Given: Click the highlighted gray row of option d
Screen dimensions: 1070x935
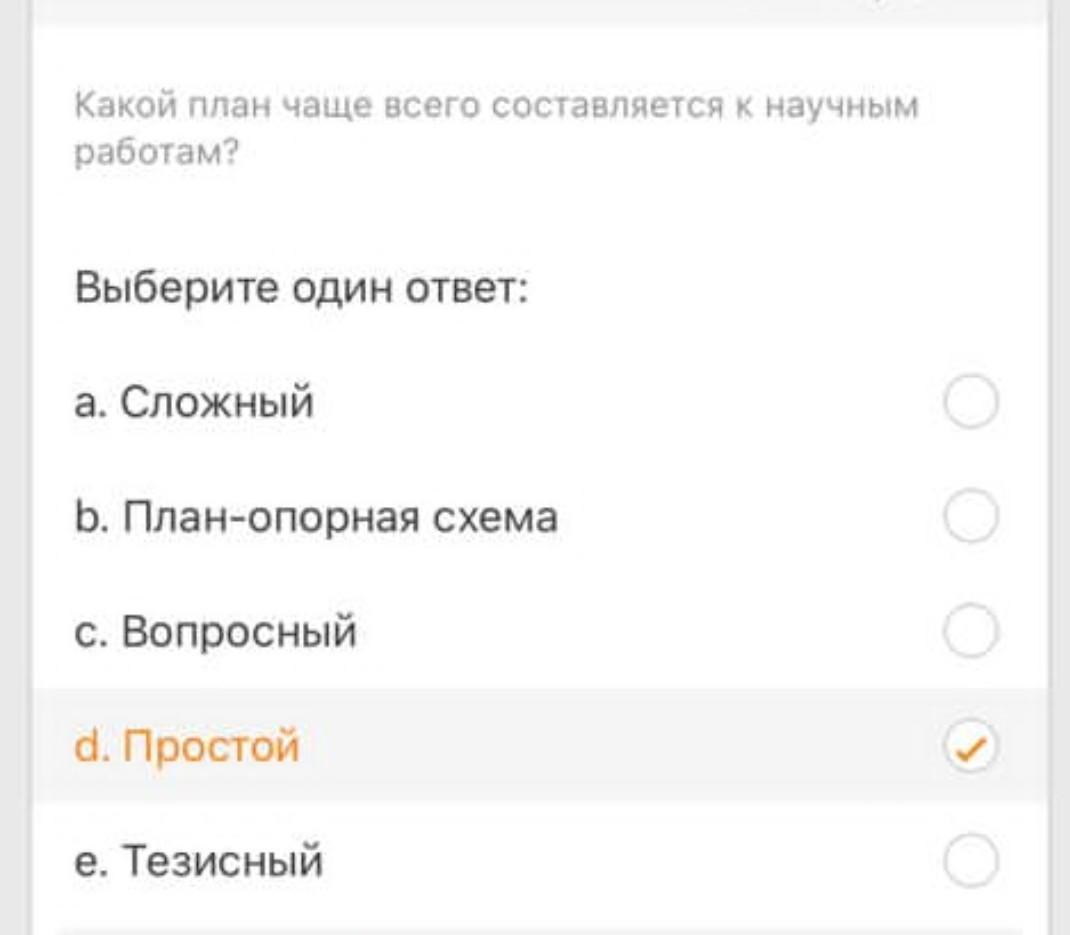Looking at the screenshot, I should (x=600, y=747).
